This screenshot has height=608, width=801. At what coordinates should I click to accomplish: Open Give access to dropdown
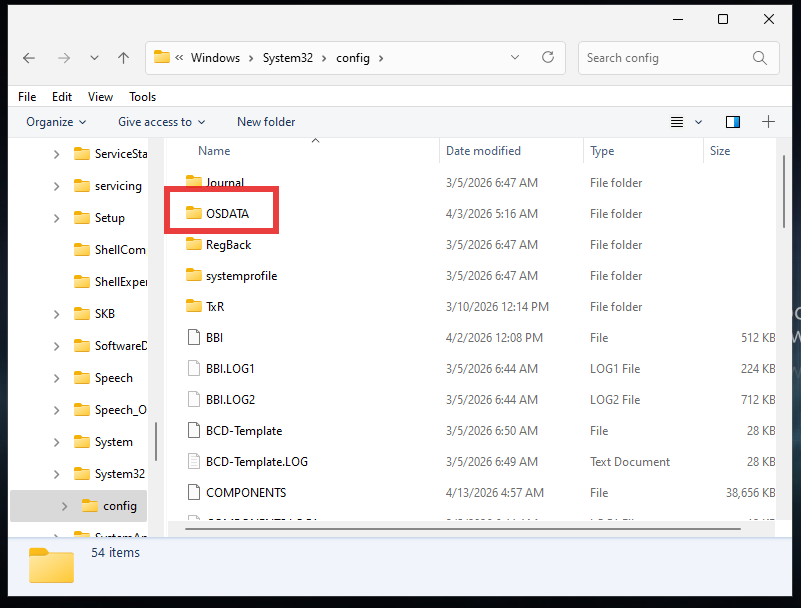click(161, 122)
